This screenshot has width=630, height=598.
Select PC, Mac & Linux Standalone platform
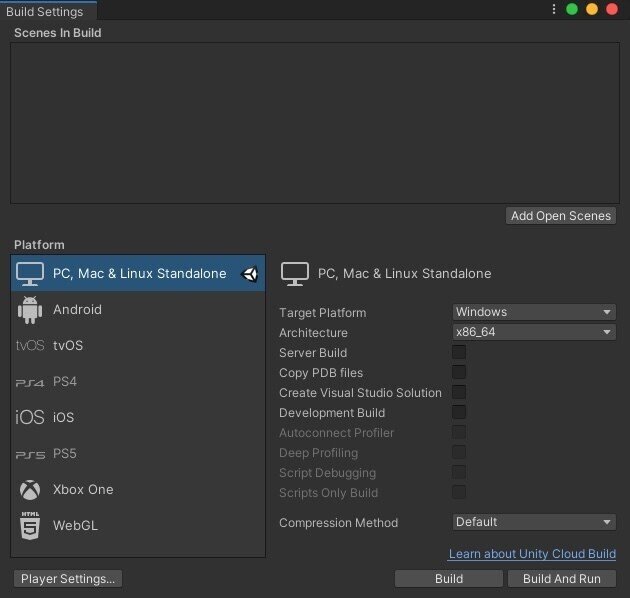138,274
